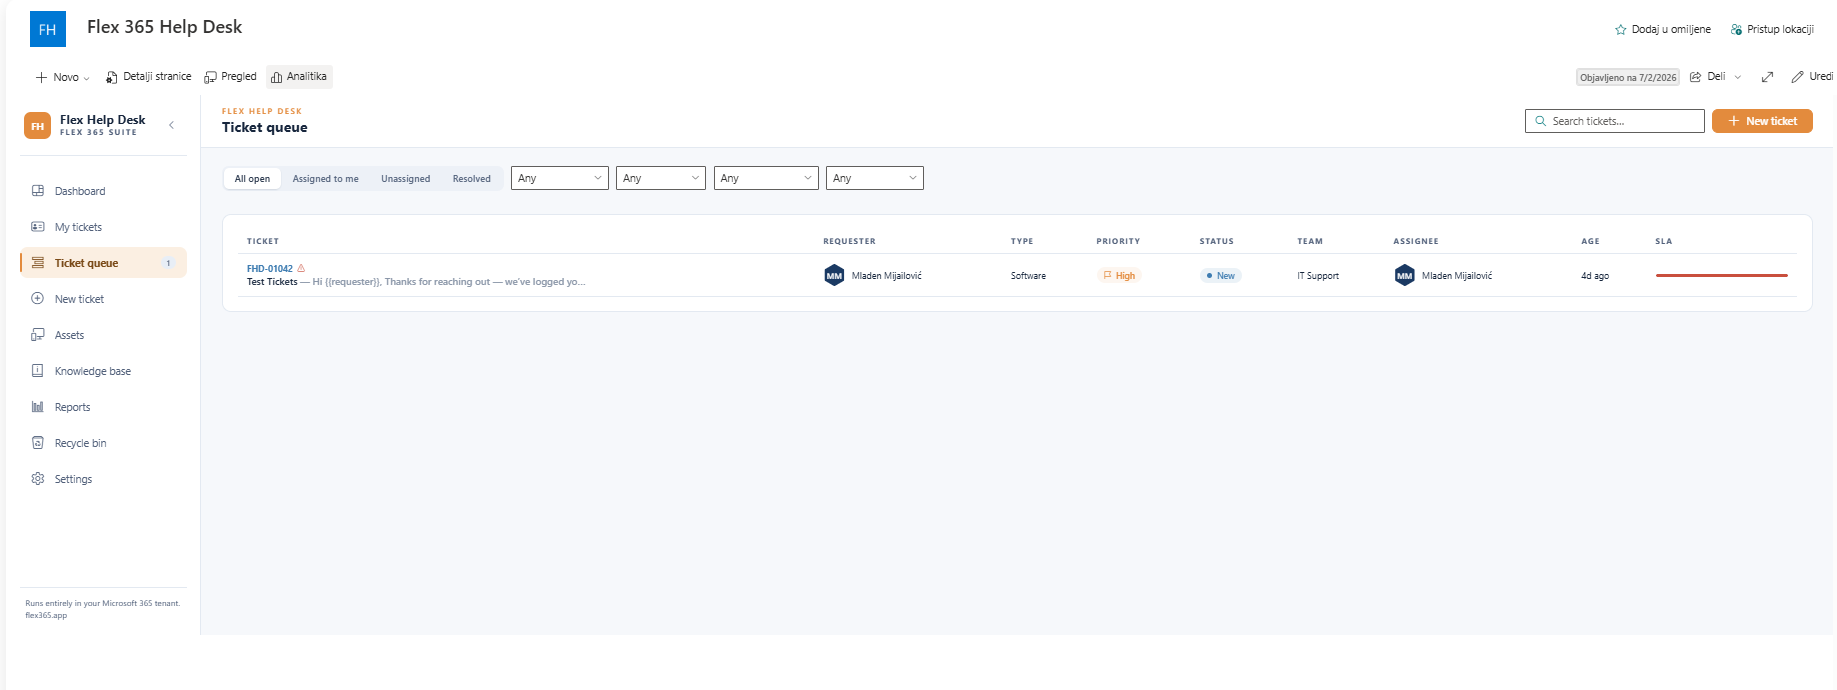
Task: Click the expand to full screen icon
Action: (1767, 77)
